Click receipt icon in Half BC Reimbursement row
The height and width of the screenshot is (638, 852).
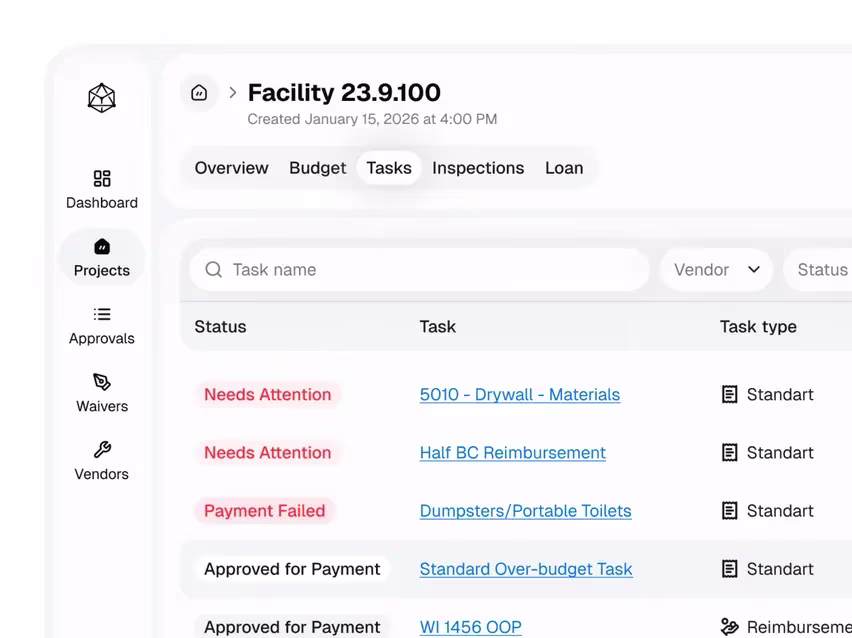click(x=729, y=452)
